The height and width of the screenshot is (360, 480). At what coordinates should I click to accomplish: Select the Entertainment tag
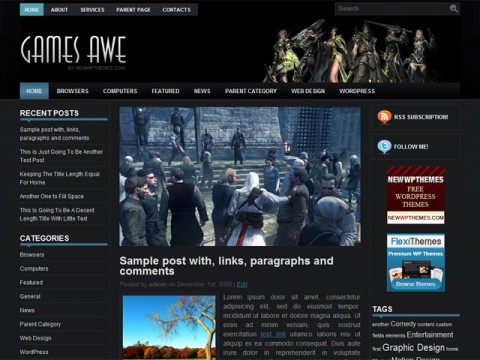[430, 335]
